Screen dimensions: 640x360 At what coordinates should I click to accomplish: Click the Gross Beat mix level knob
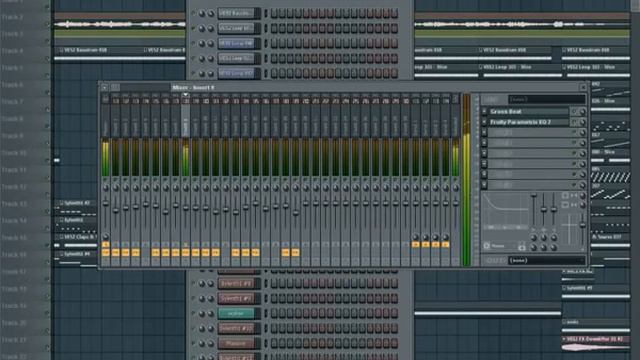coord(582,111)
